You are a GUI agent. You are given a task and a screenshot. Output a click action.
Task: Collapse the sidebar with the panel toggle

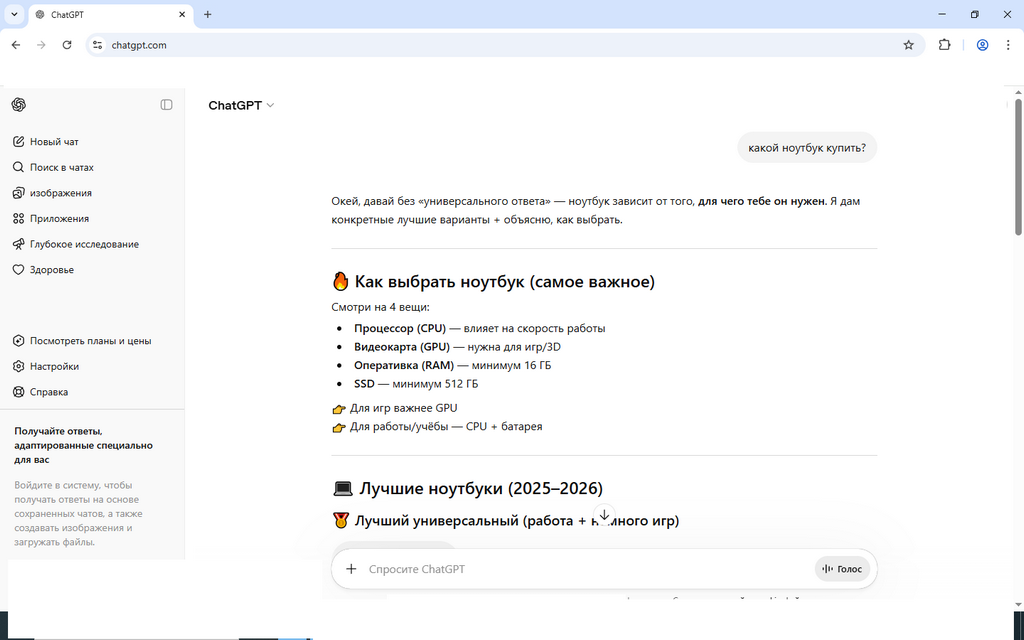pyautogui.click(x=166, y=105)
